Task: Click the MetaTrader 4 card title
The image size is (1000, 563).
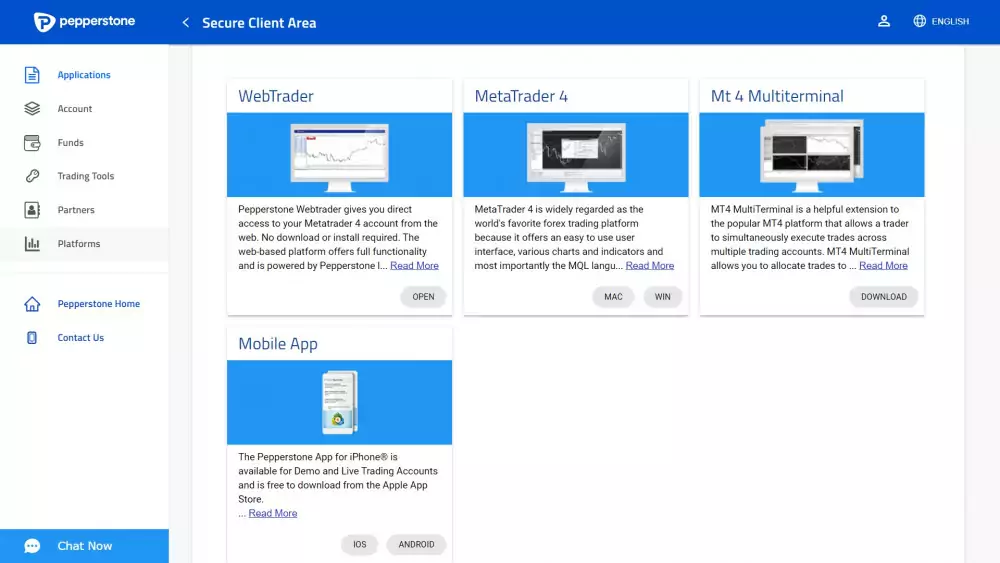Action: coord(520,96)
